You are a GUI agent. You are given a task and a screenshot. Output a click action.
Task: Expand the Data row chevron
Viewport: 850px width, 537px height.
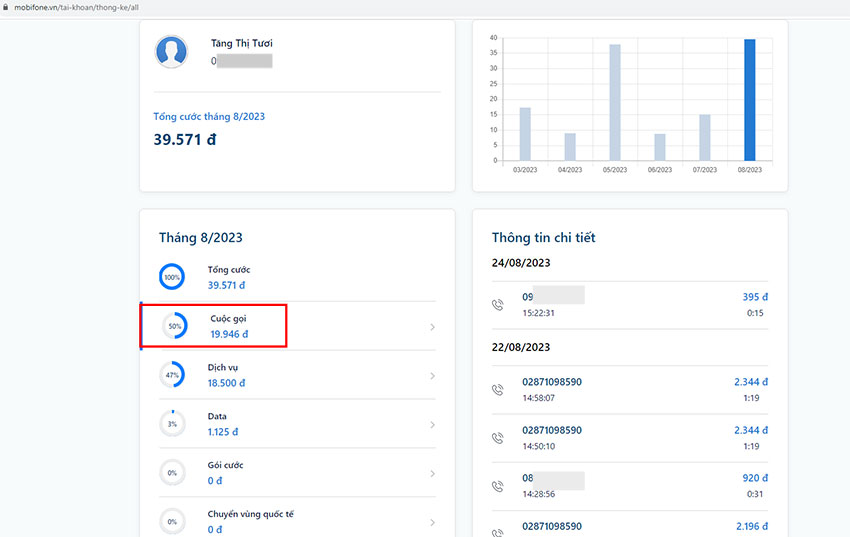click(x=432, y=425)
